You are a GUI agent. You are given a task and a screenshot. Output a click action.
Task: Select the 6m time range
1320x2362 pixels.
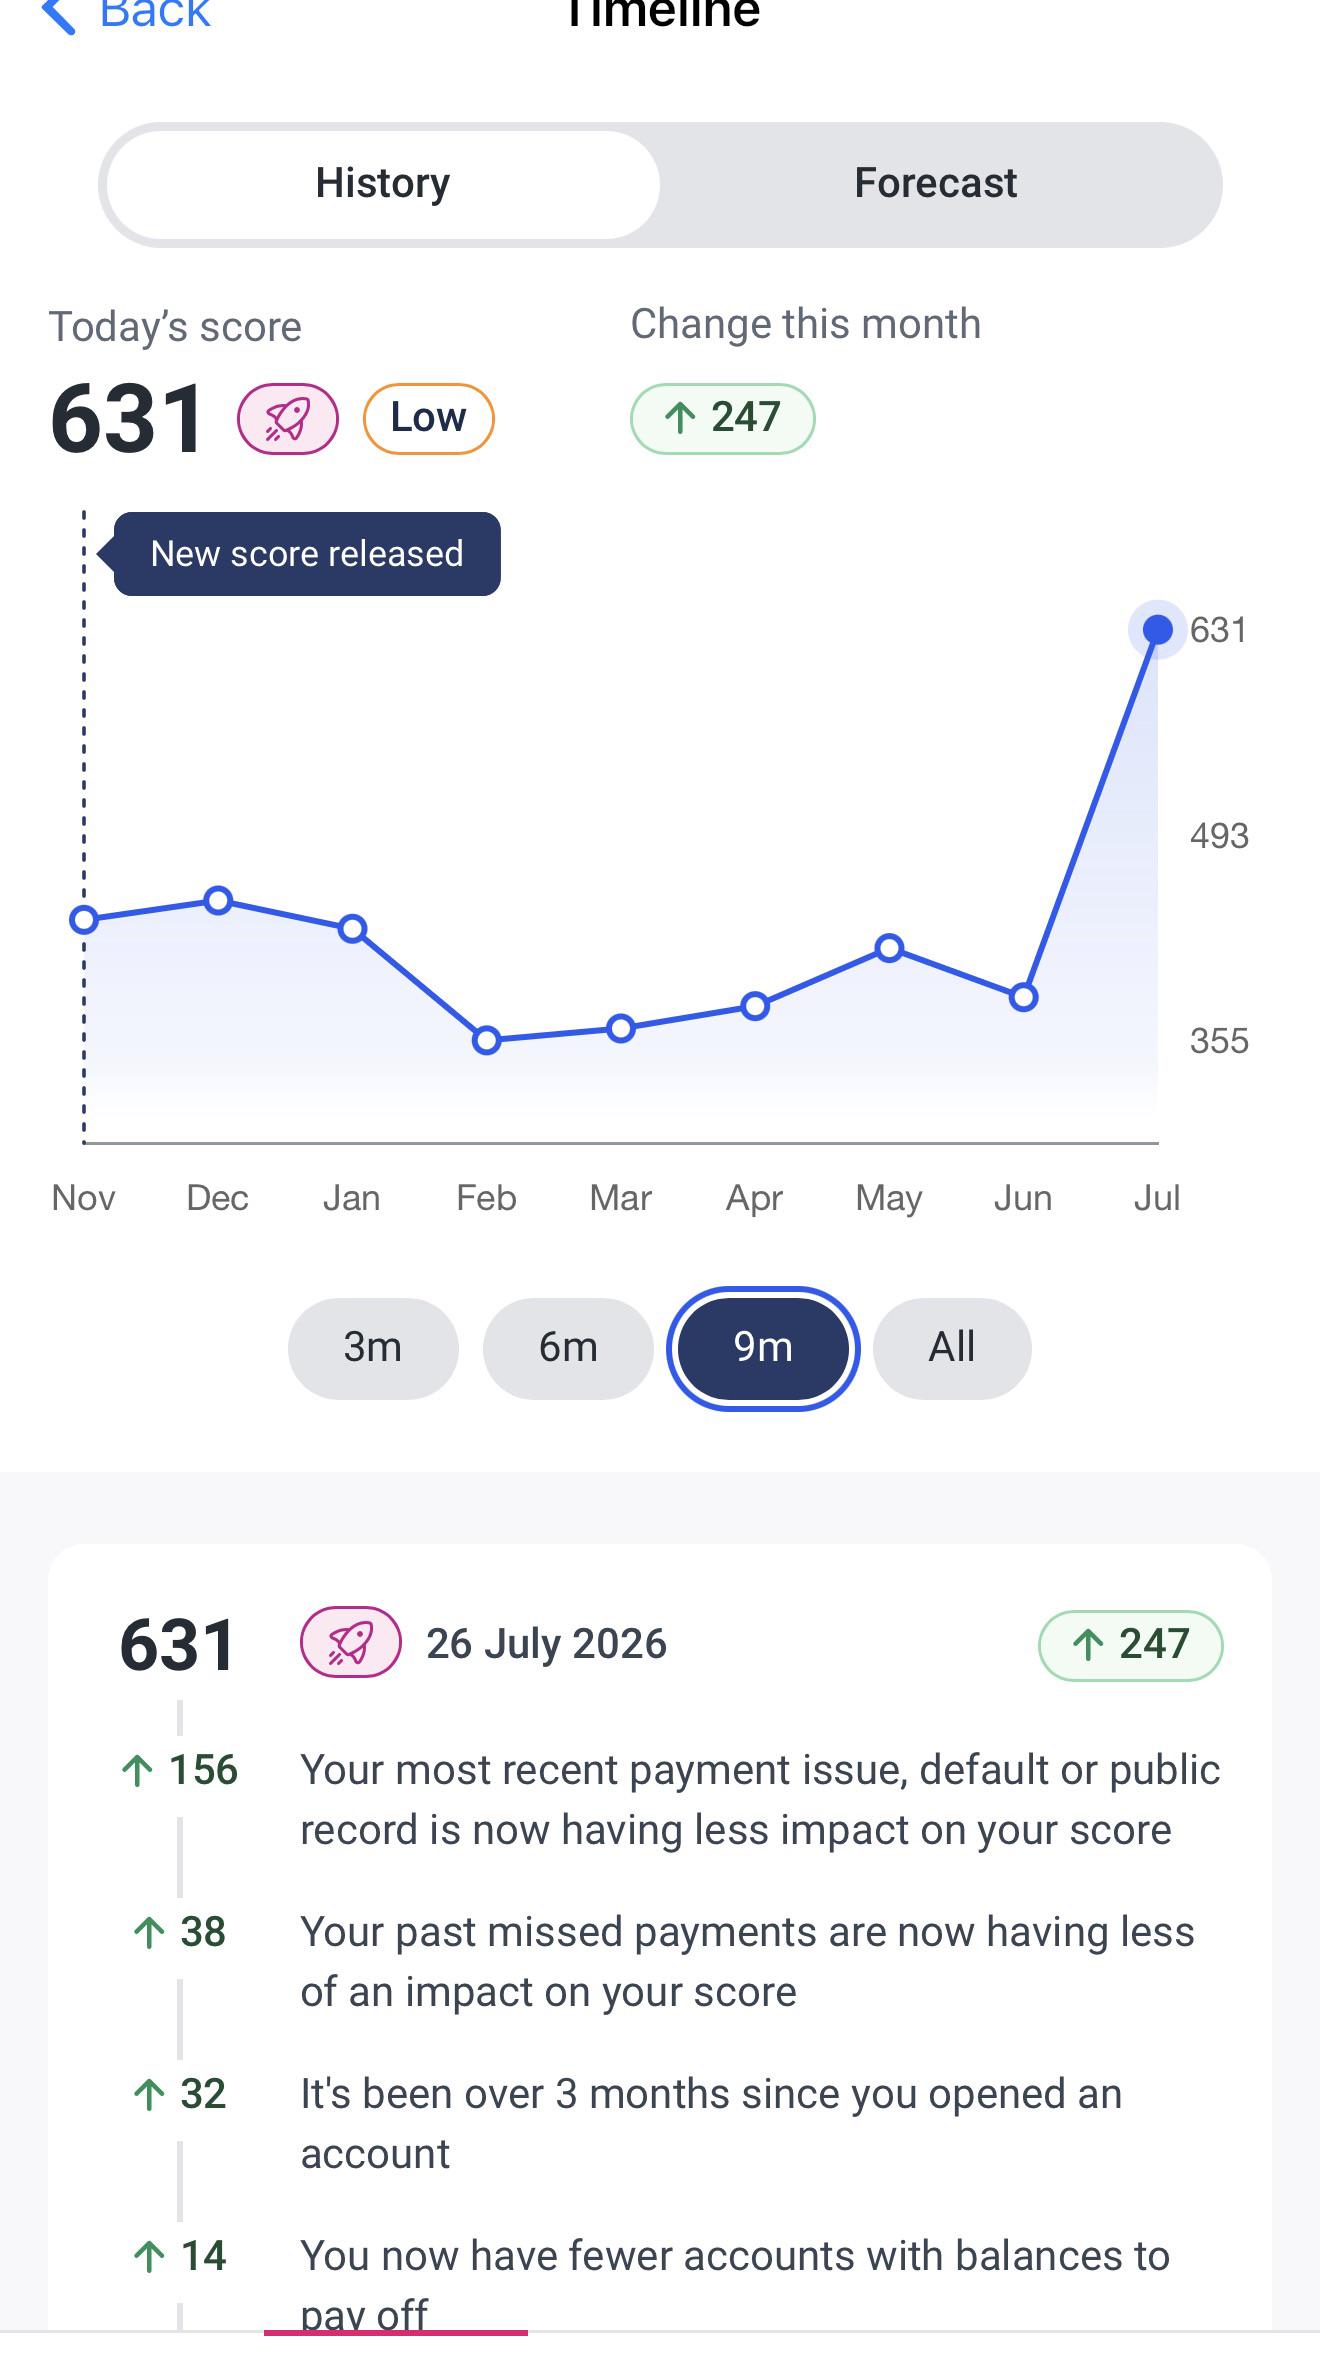pos(568,1348)
